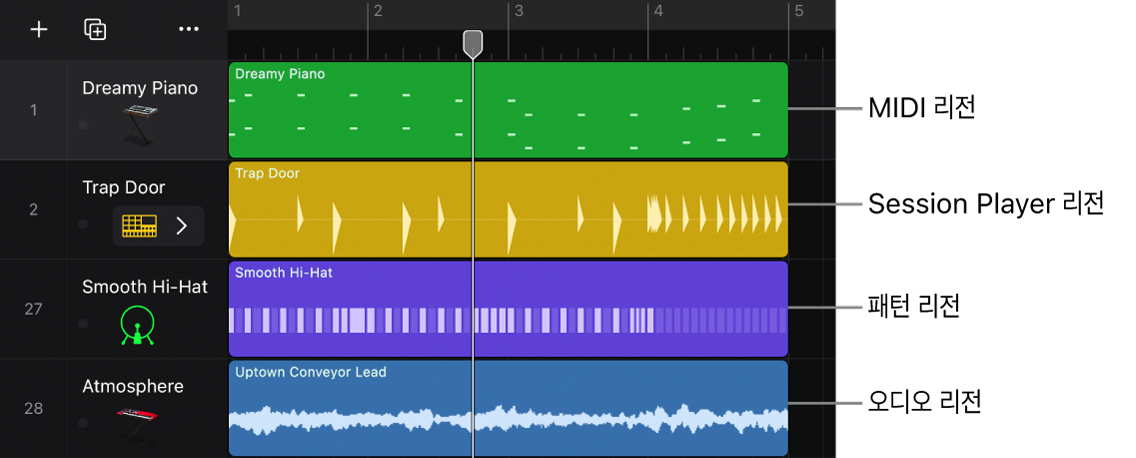
Task: Toggle the Smooth Hi-Hat track status dot
Action: (x=83, y=323)
